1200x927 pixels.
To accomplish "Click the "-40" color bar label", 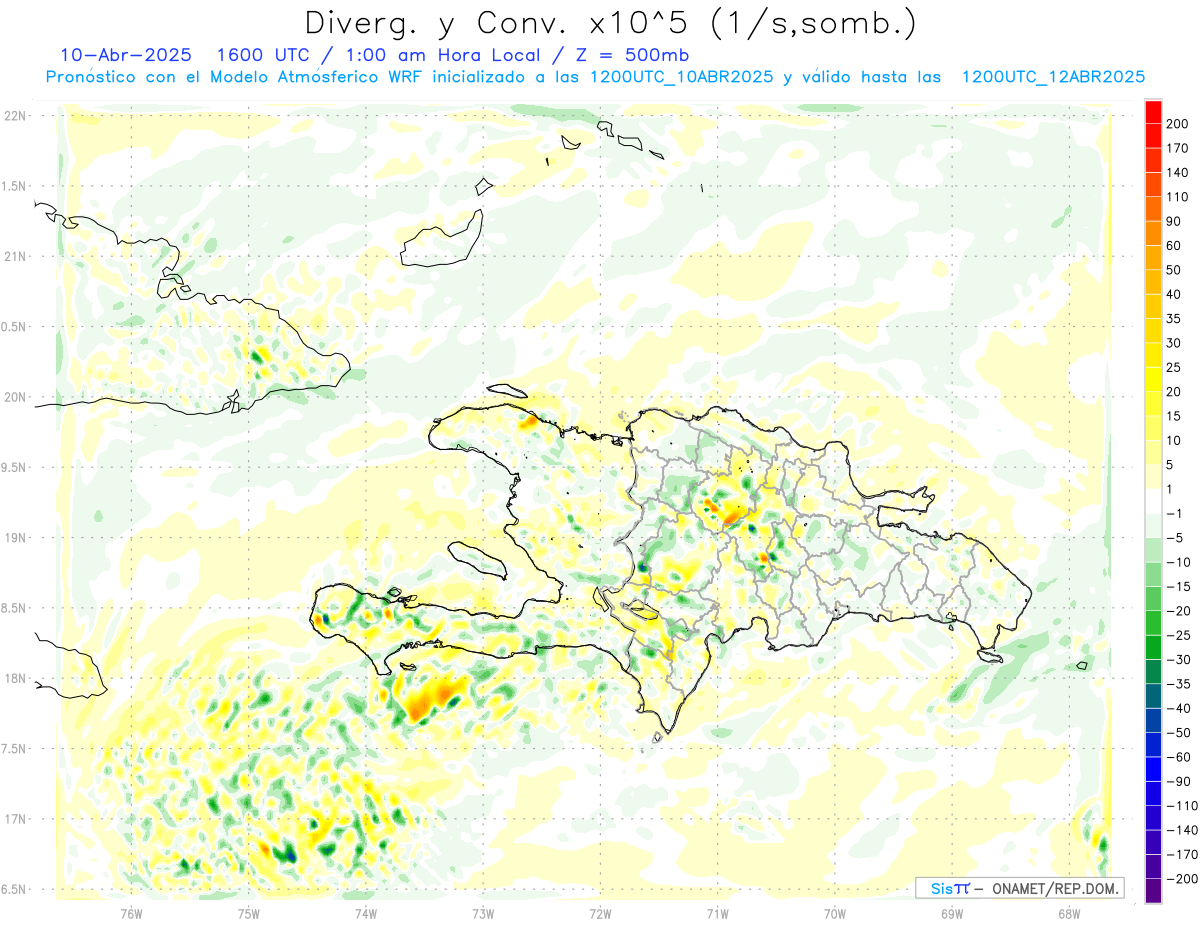I will click(x=1180, y=709).
